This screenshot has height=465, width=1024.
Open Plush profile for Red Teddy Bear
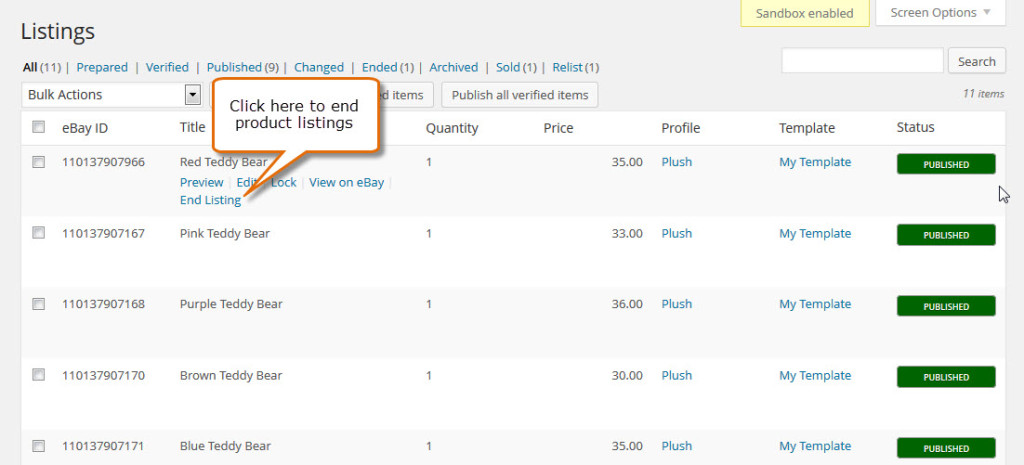click(x=677, y=161)
